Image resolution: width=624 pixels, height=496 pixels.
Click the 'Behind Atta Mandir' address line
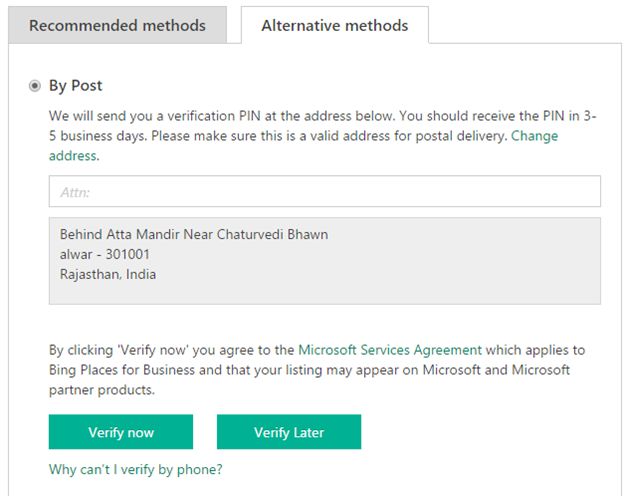click(x=194, y=235)
